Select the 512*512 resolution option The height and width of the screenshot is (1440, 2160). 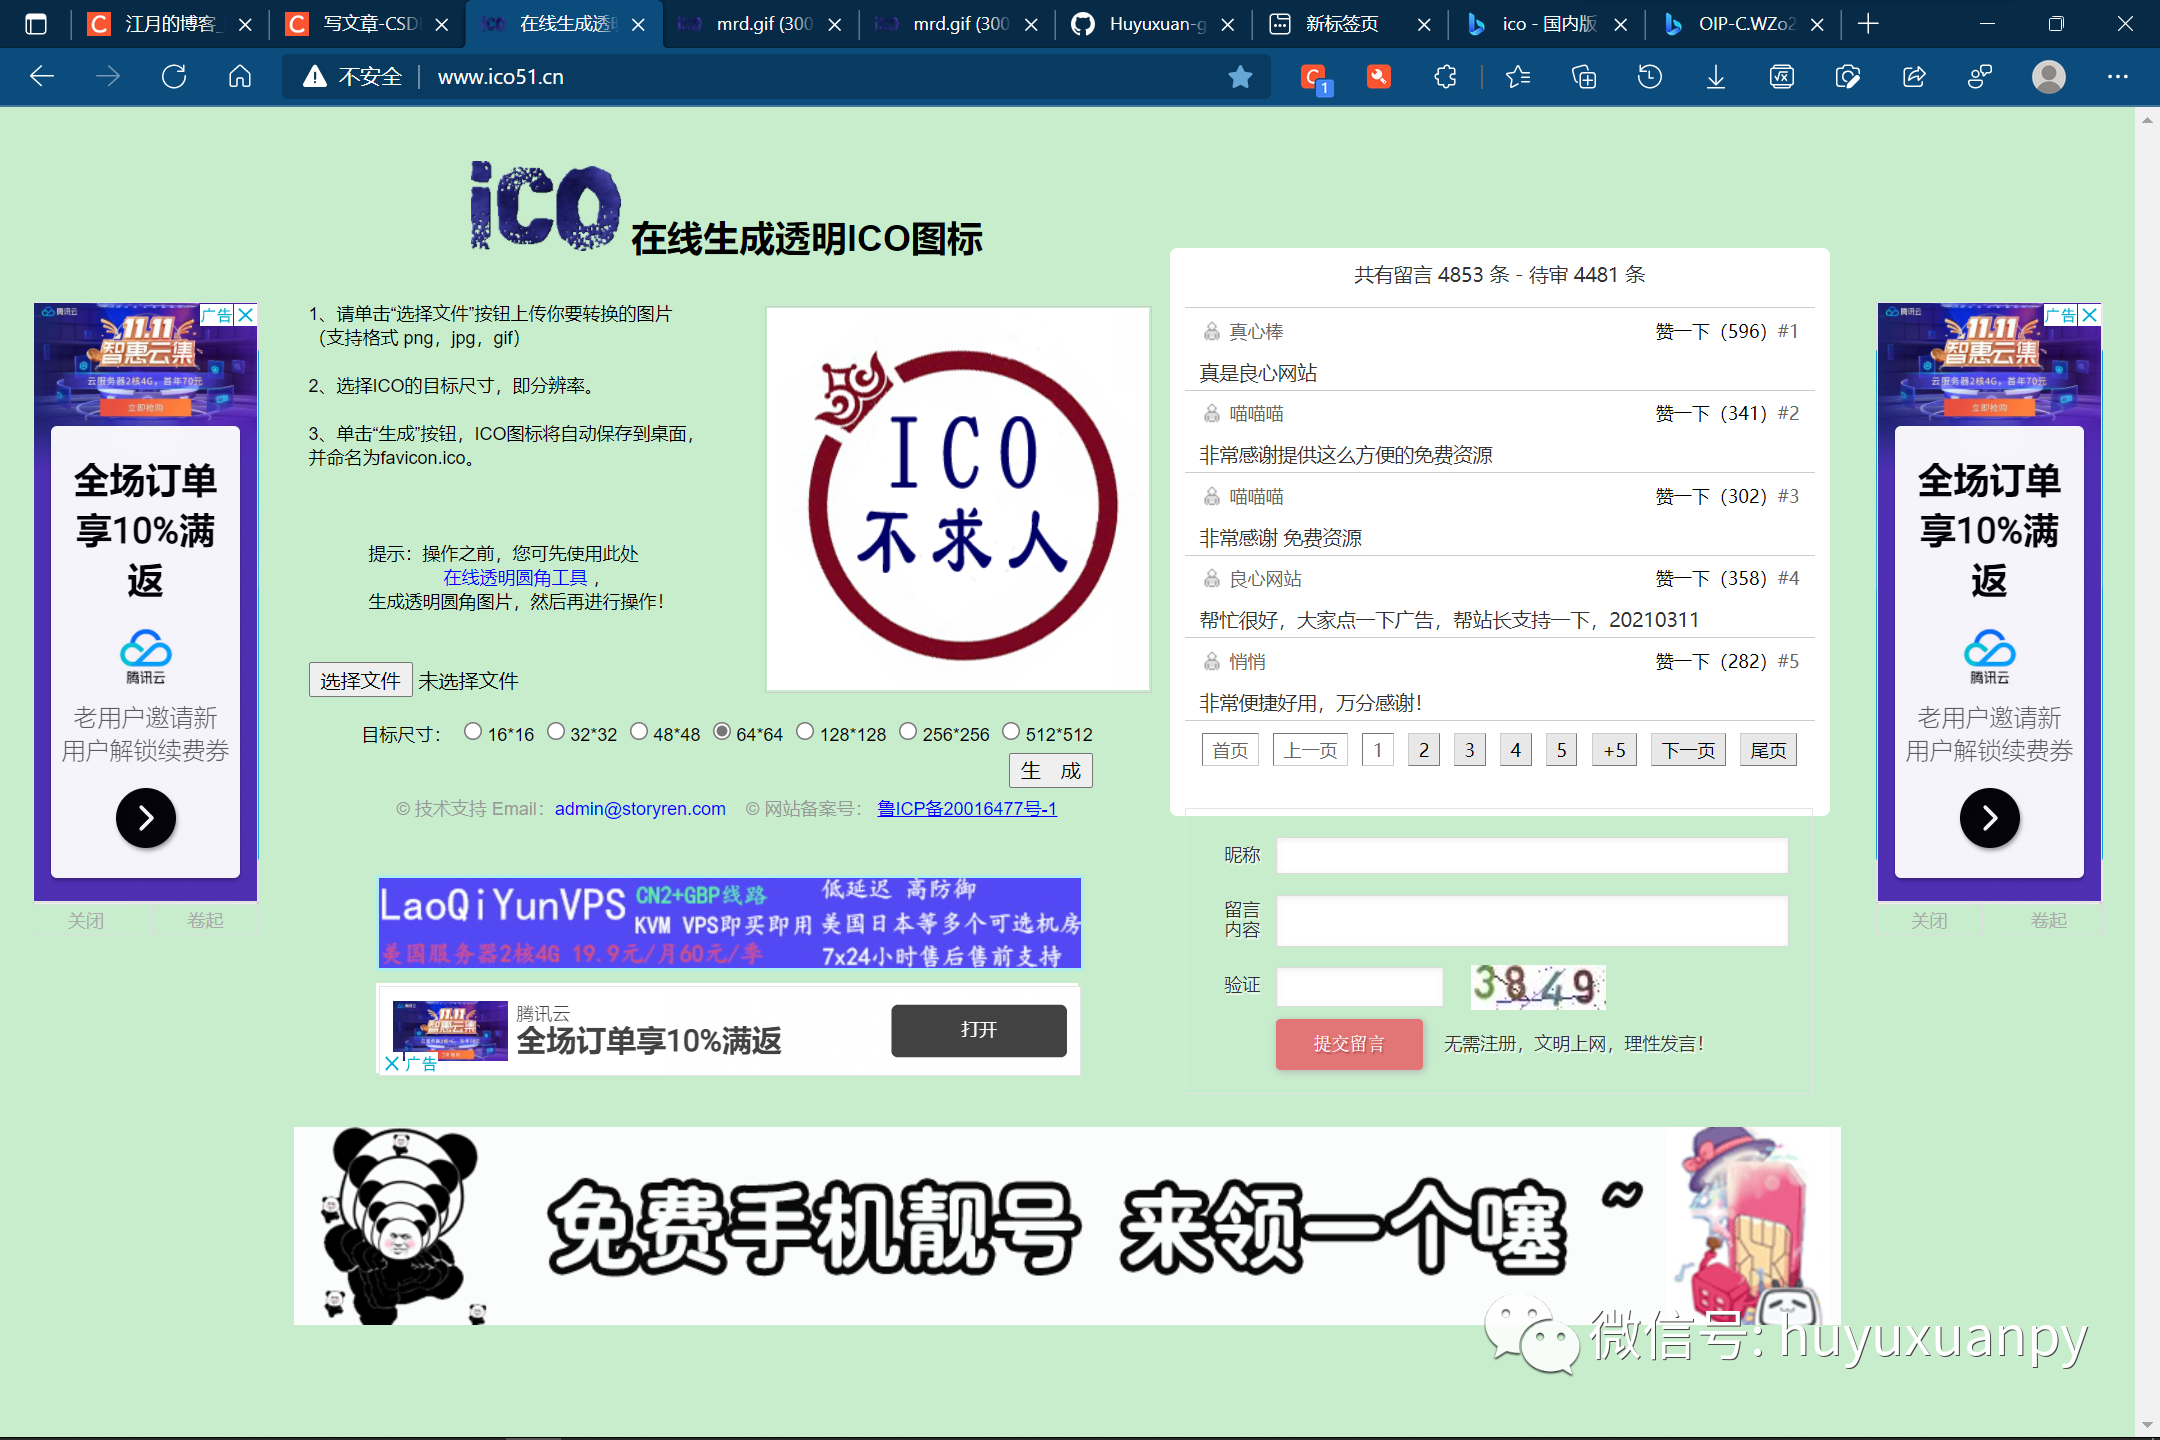coord(1010,731)
